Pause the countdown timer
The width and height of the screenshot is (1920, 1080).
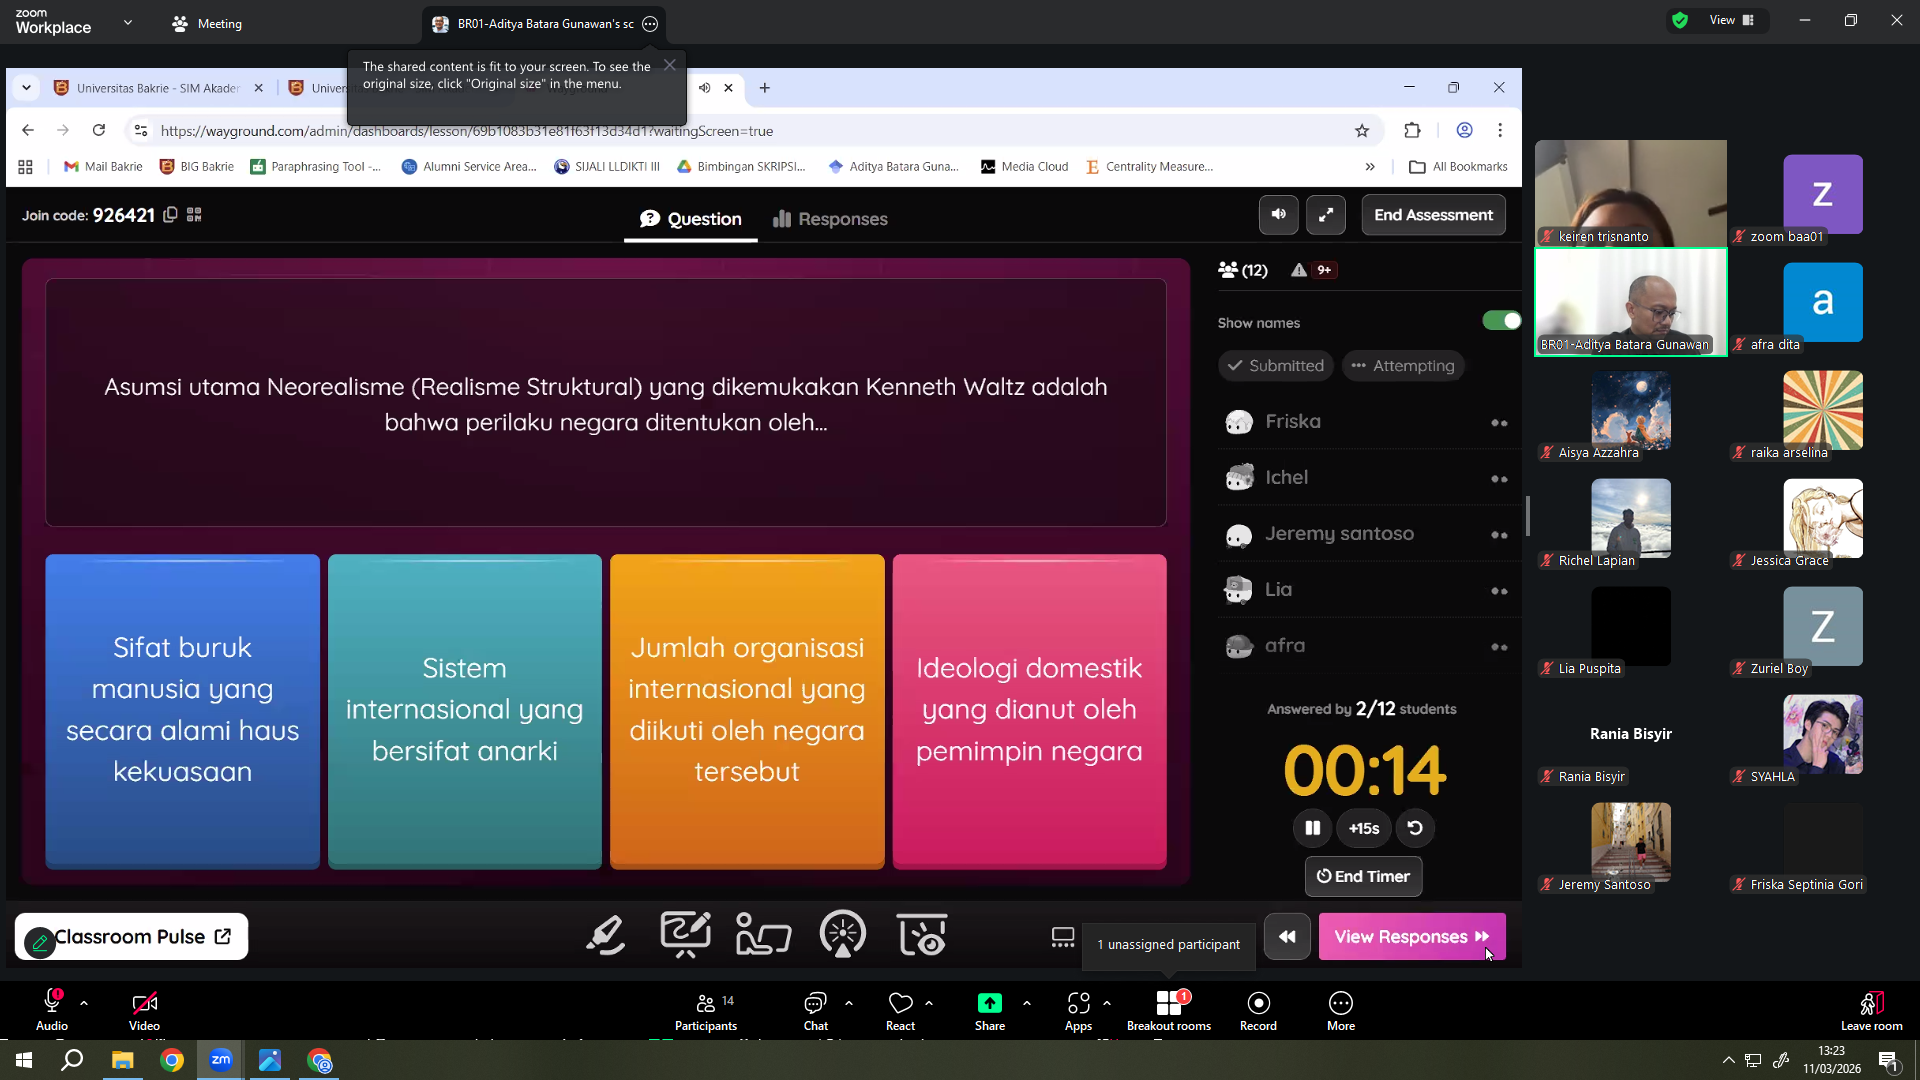pyautogui.click(x=1313, y=828)
